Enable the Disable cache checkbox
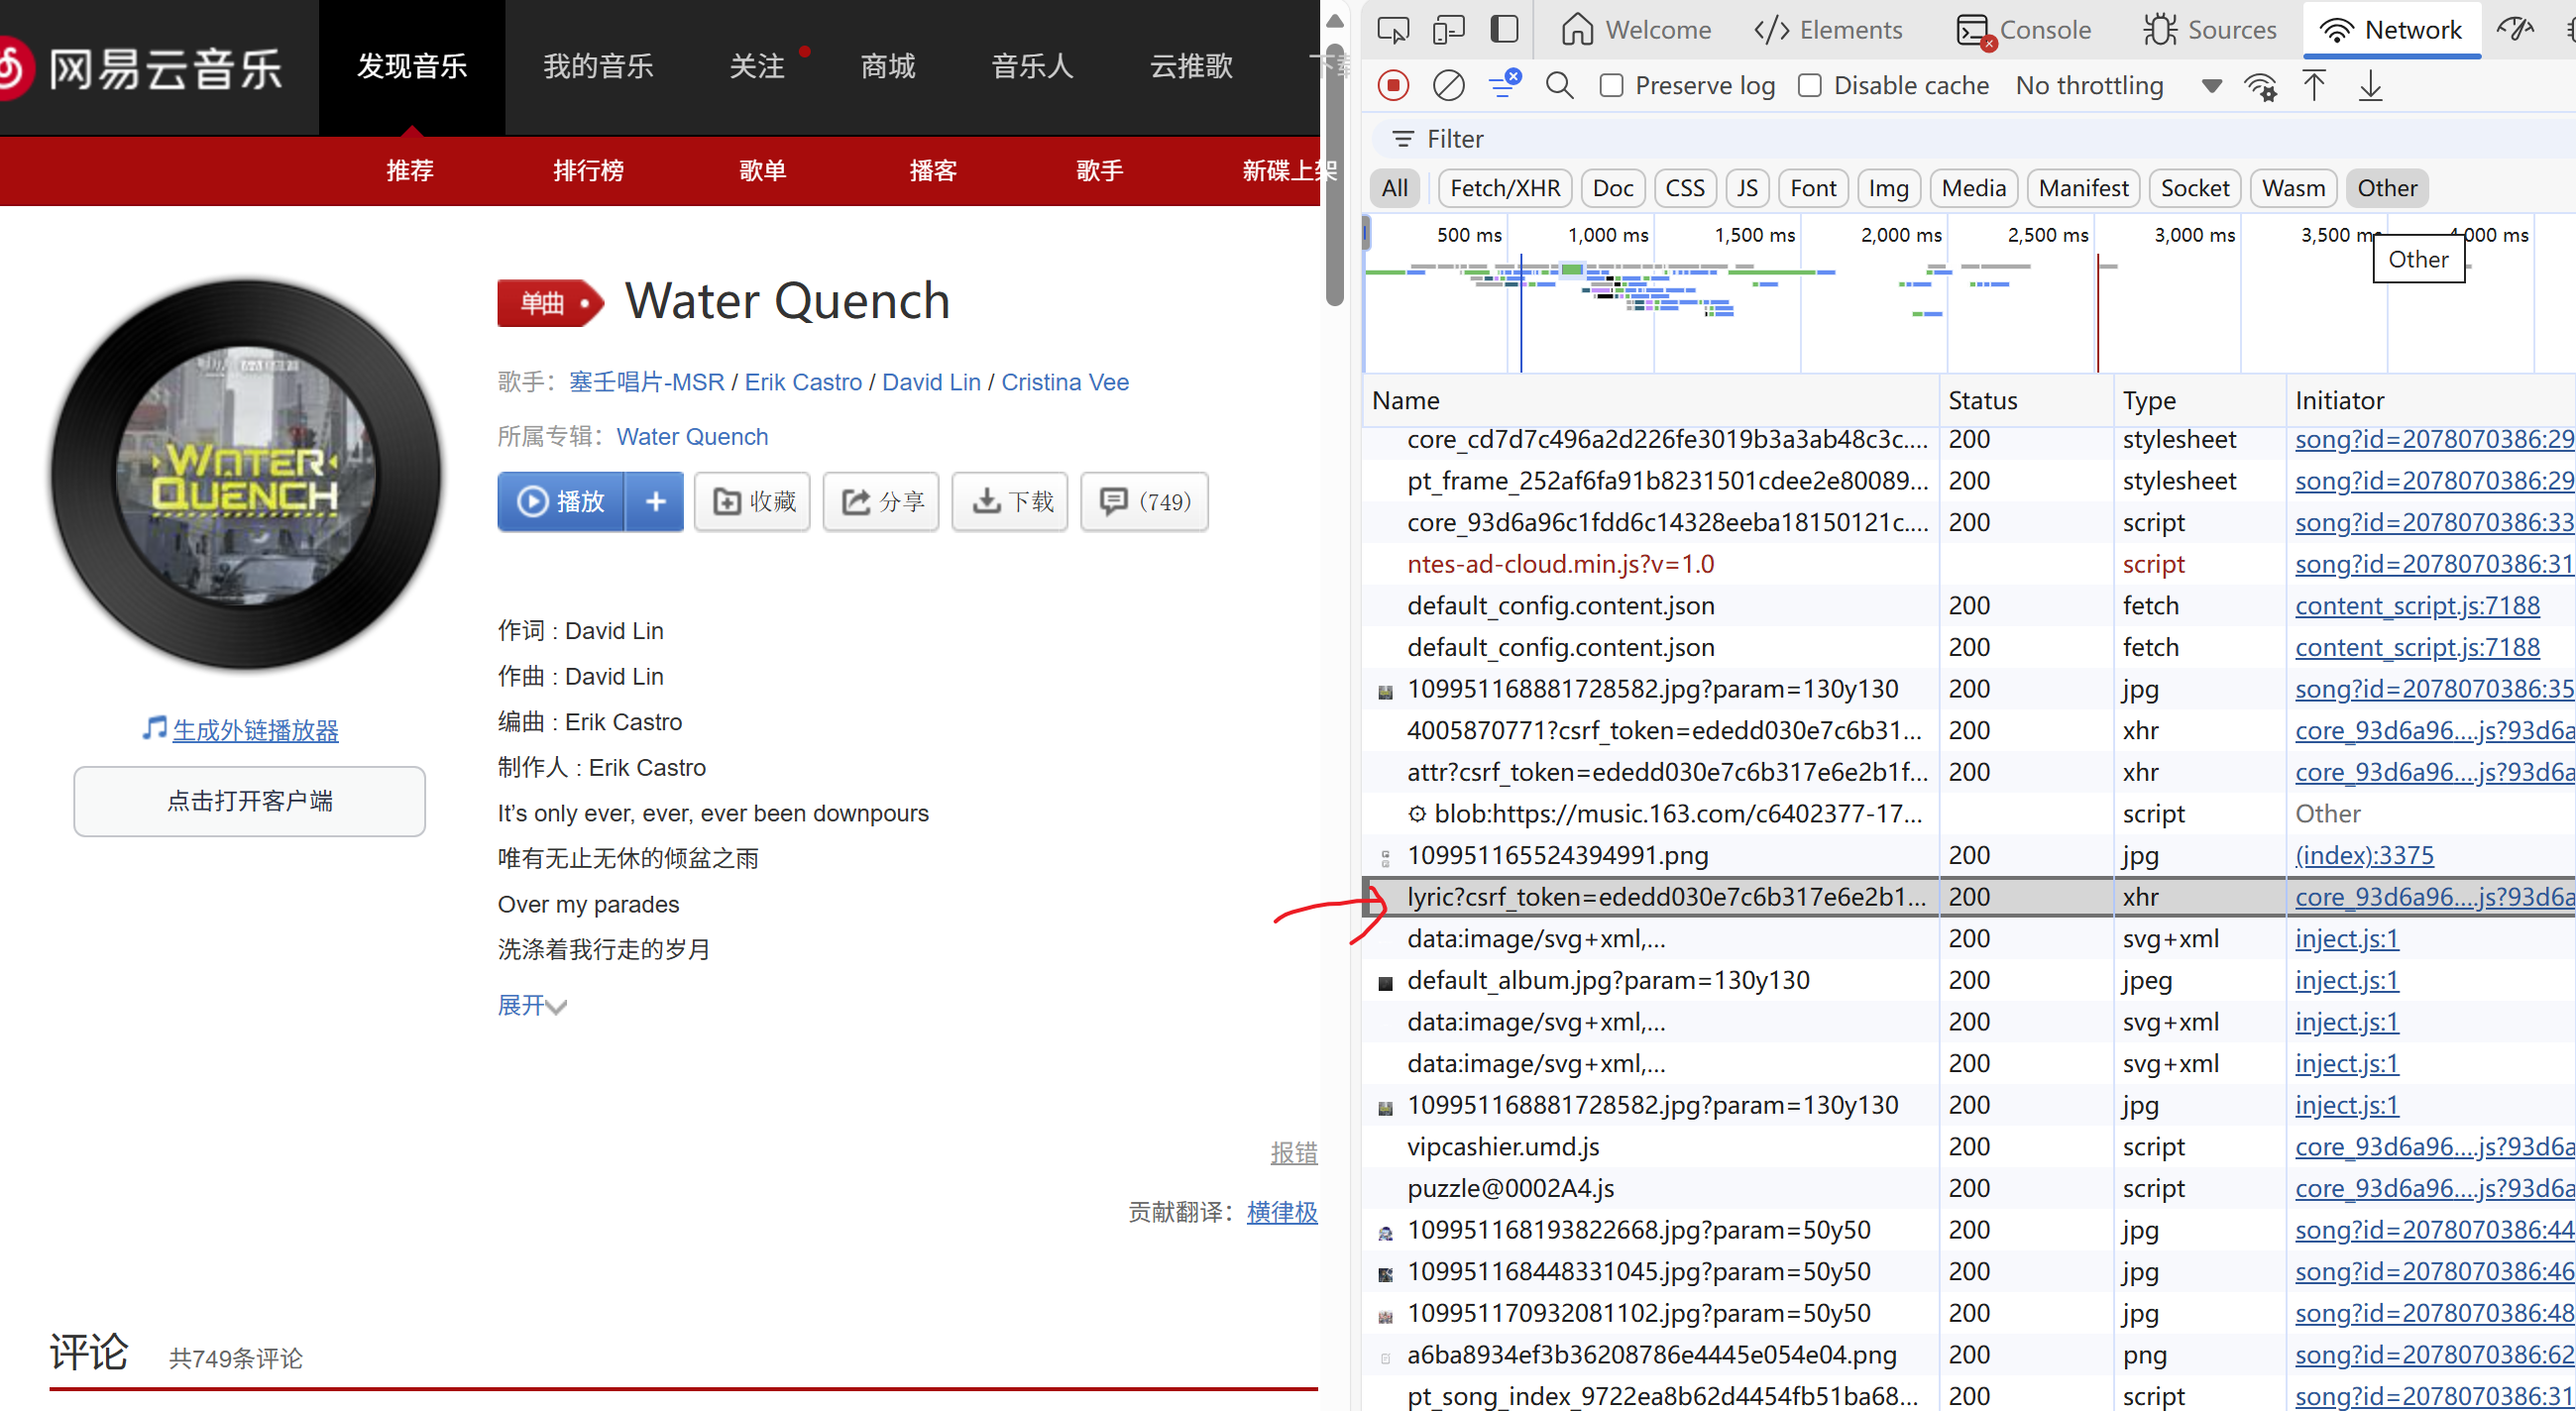Viewport: 2576px width, 1411px height. (x=1810, y=86)
